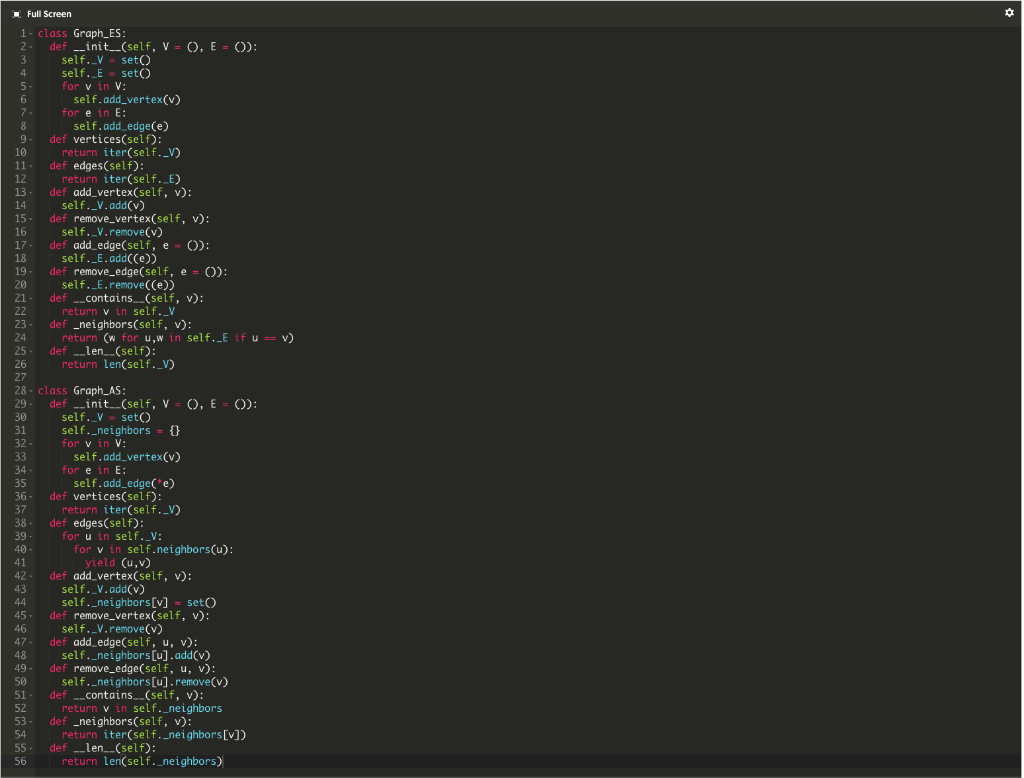Fold Graph_ES __init__ at line 2
The image size is (1024, 778).
click(x=31, y=47)
